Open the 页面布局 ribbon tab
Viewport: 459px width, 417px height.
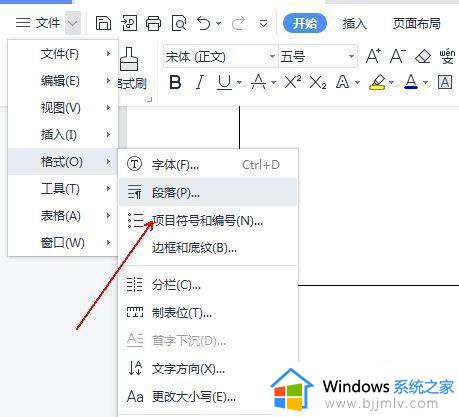[416, 24]
